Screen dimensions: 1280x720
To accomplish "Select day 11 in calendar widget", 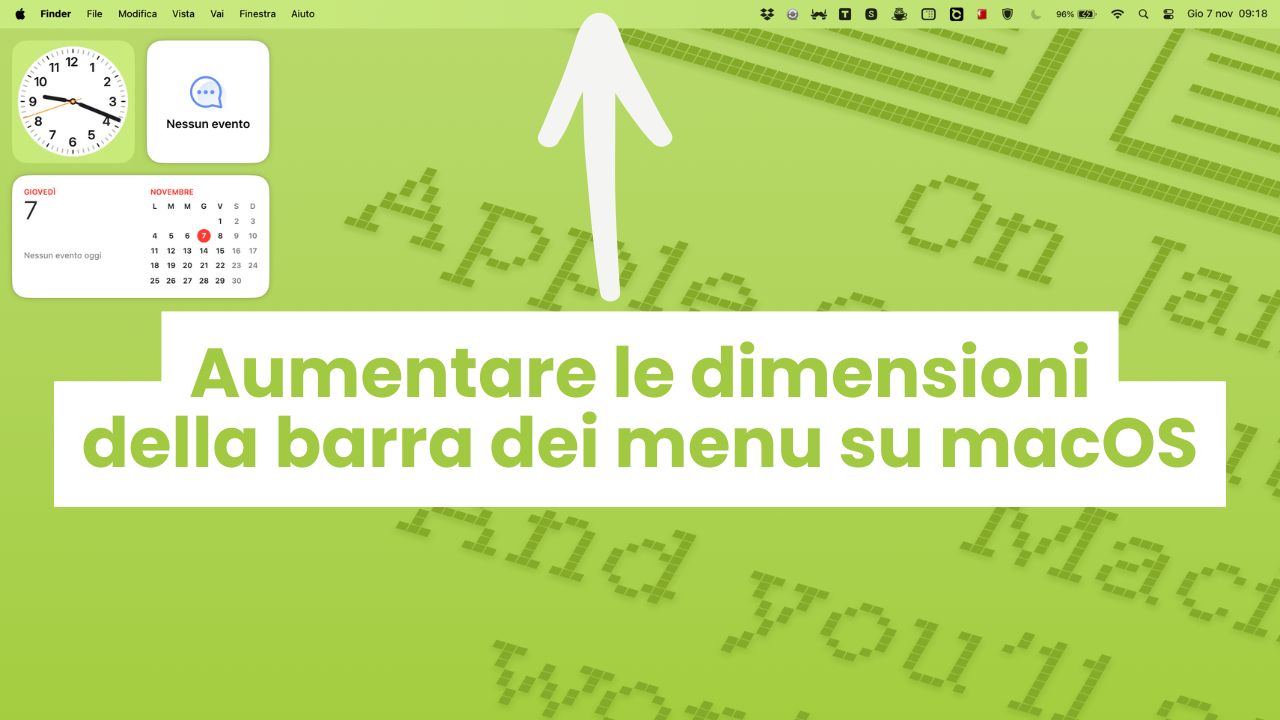I will click(x=154, y=251).
